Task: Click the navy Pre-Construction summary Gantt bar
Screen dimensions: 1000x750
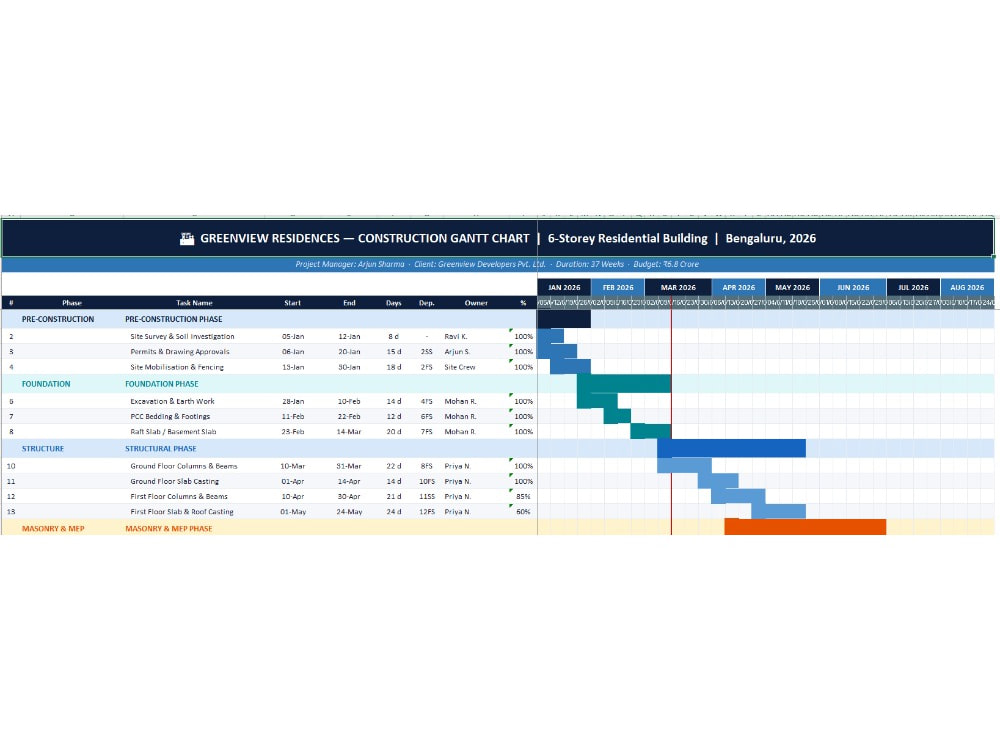Action: click(x=564, y=319)
